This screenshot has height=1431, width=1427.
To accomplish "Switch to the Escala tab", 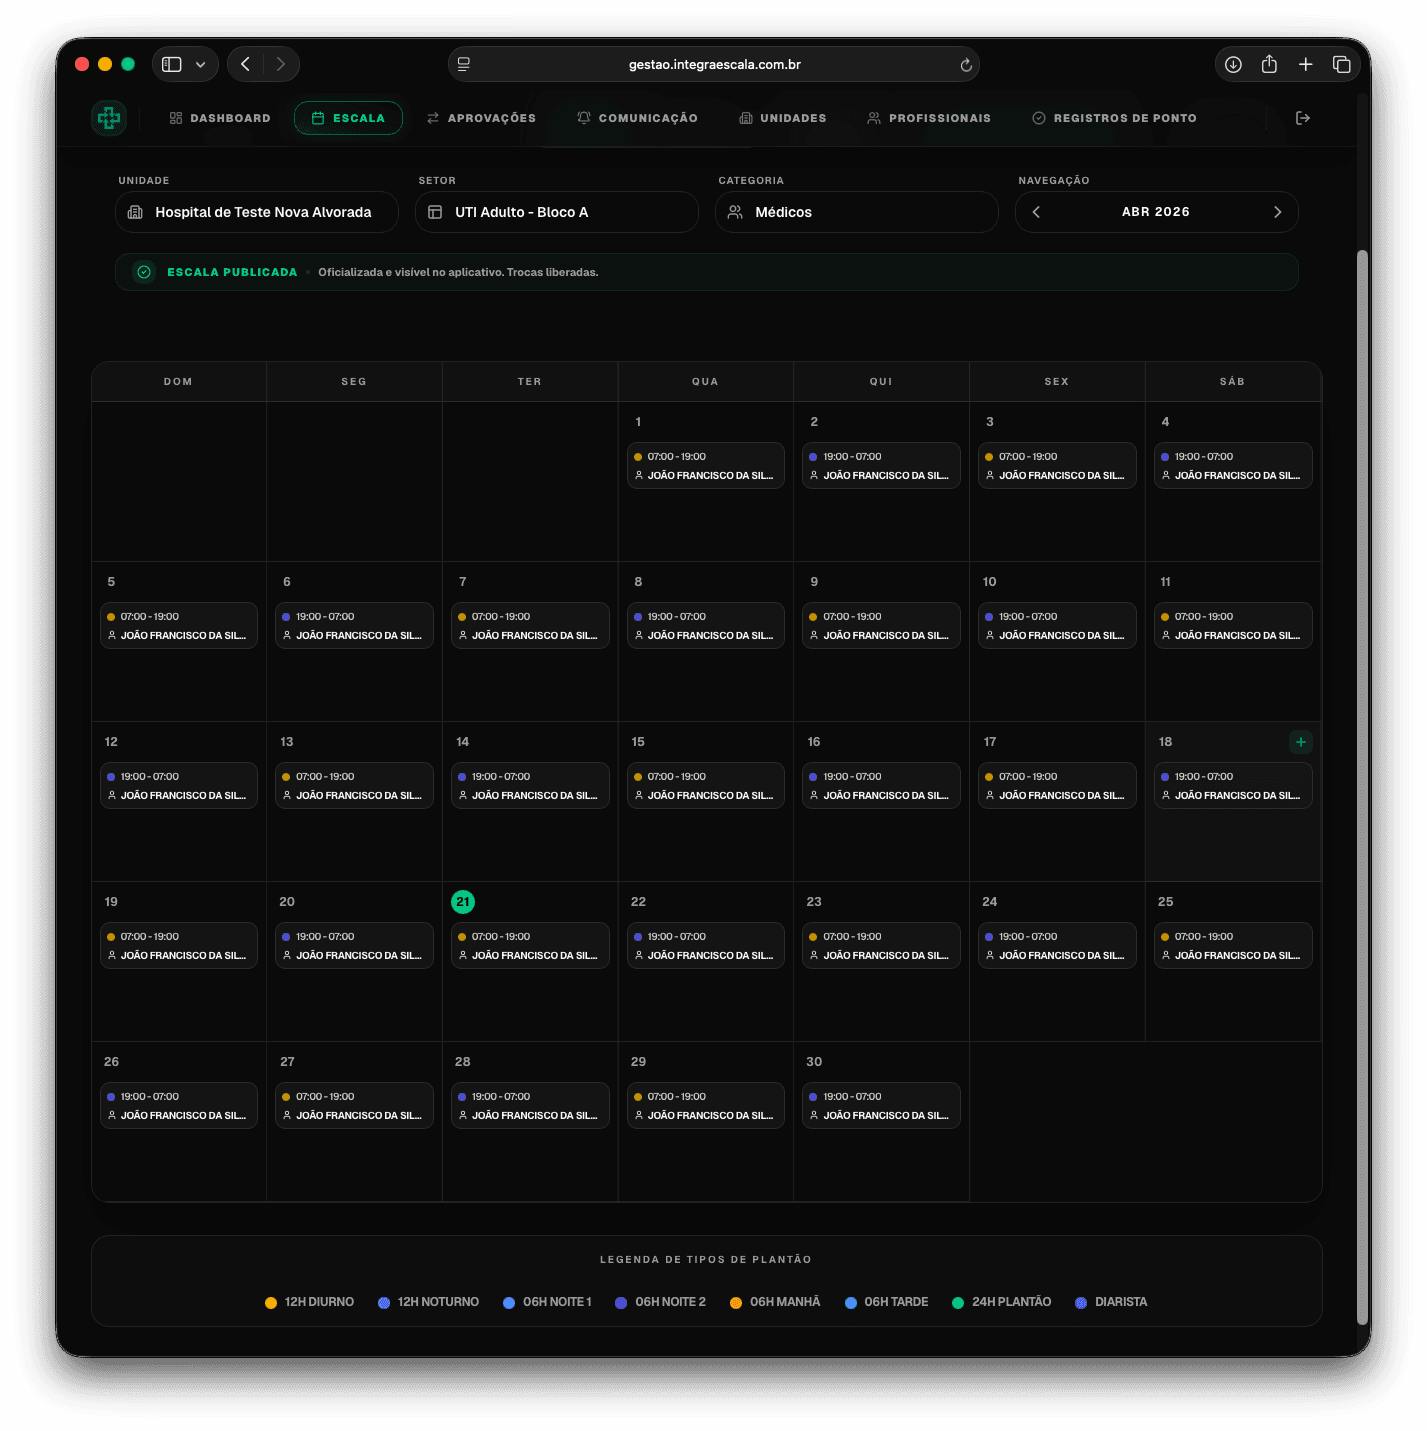I will point(348,117).
